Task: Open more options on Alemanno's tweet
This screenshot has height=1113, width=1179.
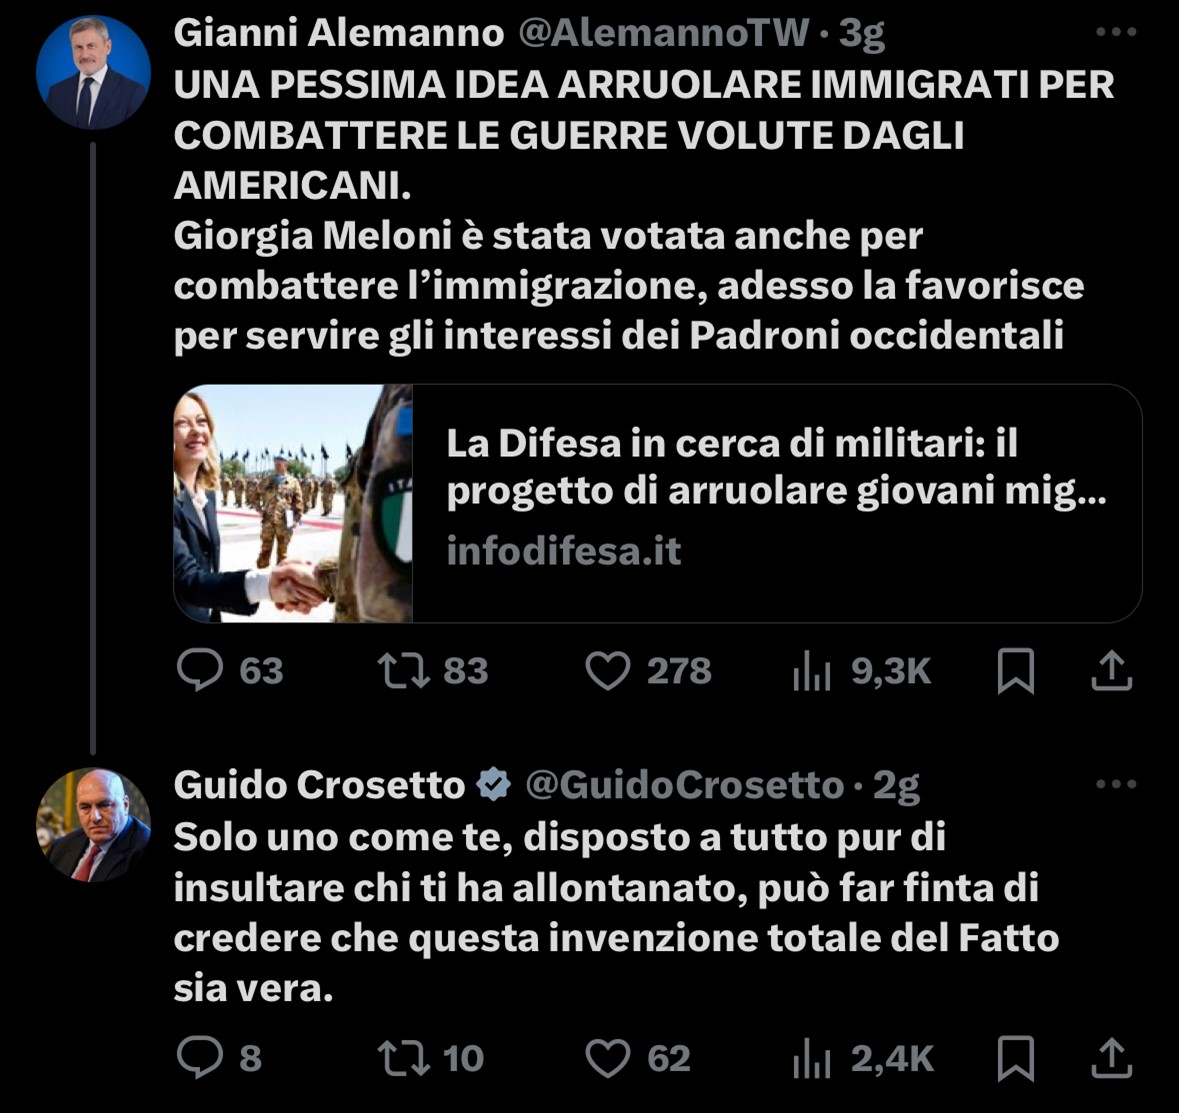Action: click(x=1116, y=32)
